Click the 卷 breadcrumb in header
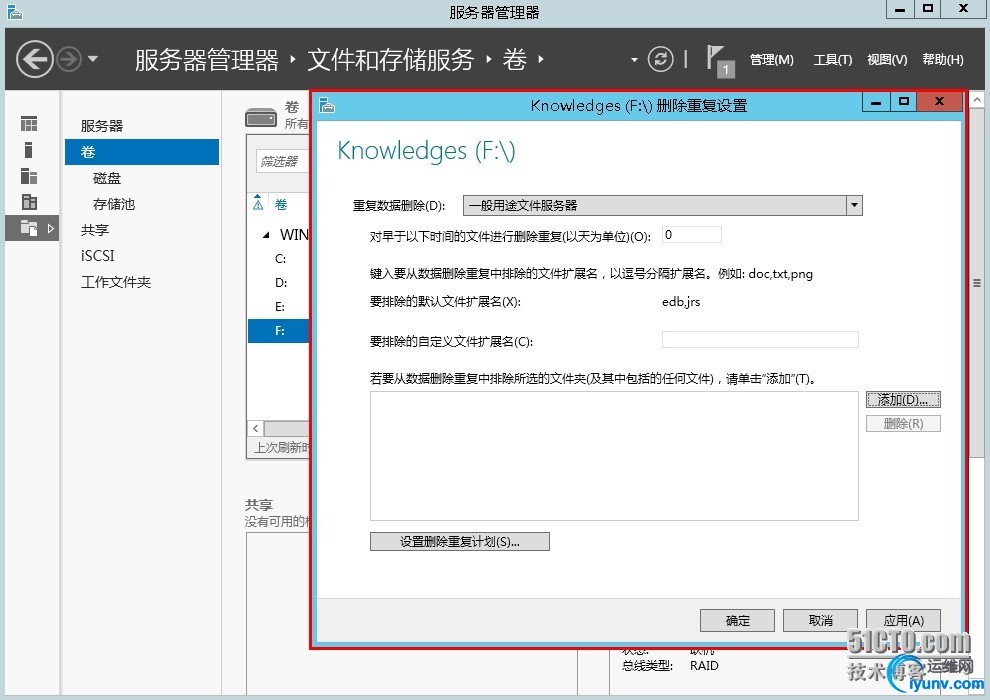 point(515,60)
